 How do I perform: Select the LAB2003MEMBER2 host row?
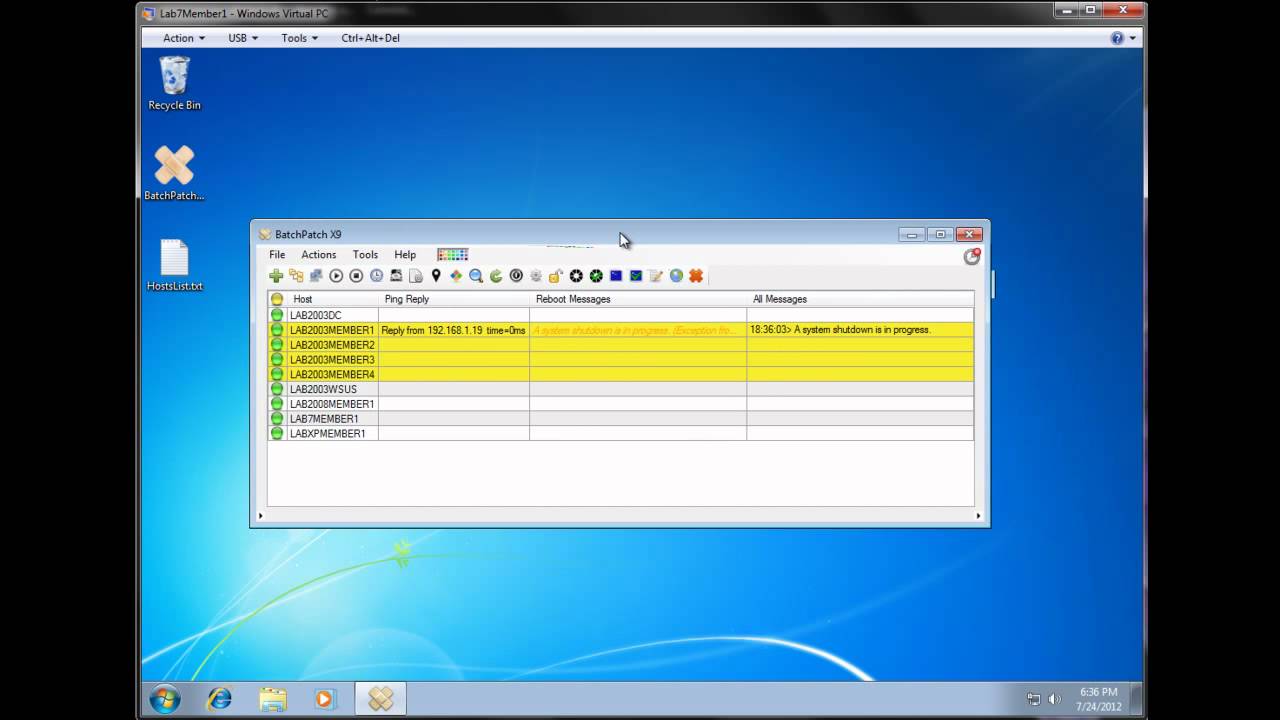[x=620, y=345]
